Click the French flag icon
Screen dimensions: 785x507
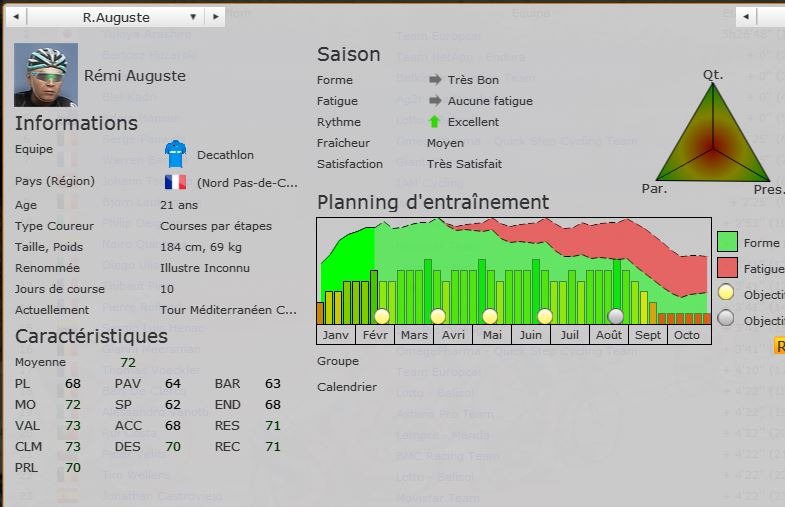[175, 182]
